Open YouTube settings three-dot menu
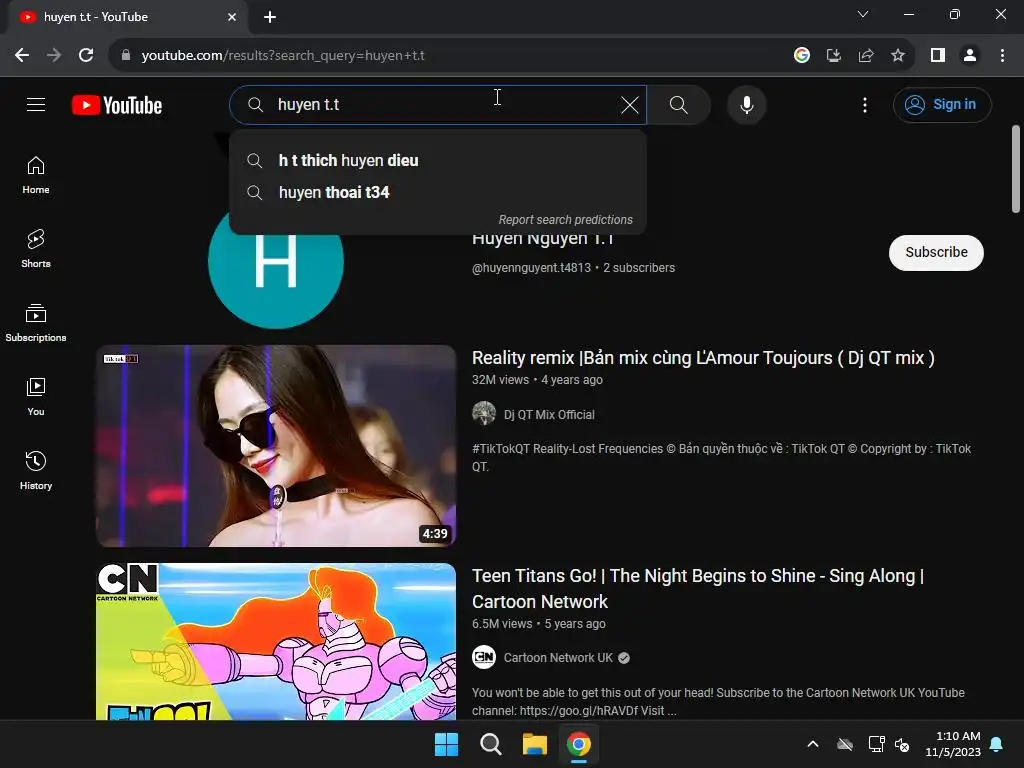Screen dimensions: 1024x768 [865, 105]
